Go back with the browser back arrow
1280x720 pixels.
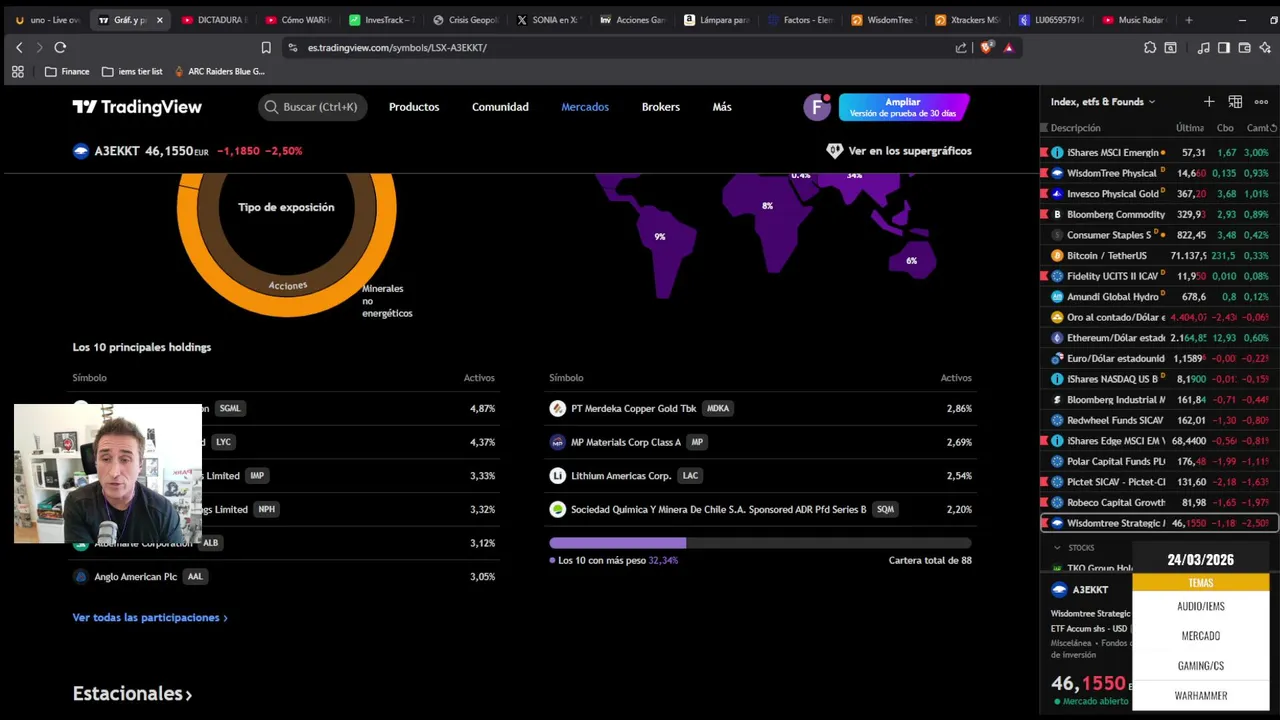coord(19,47)
